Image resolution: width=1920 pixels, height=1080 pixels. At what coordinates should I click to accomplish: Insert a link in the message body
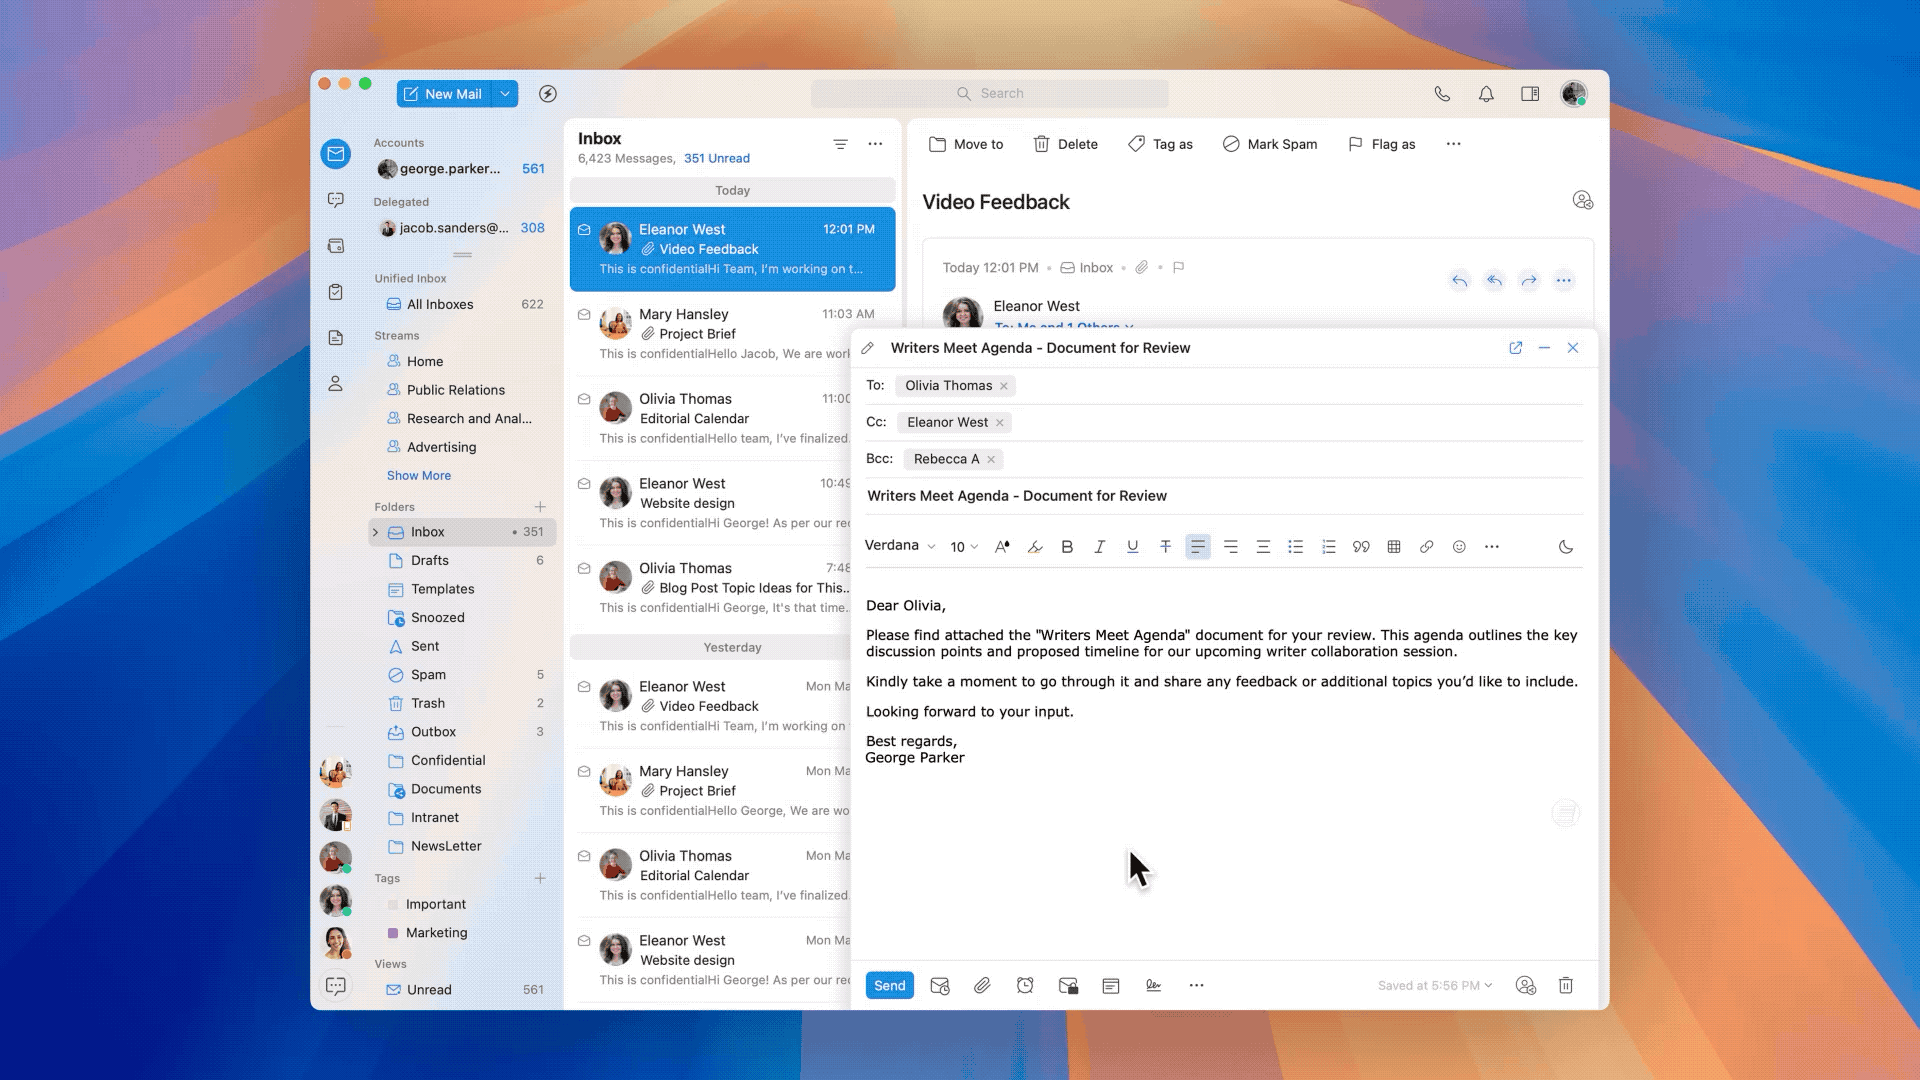pos(1426,547)
